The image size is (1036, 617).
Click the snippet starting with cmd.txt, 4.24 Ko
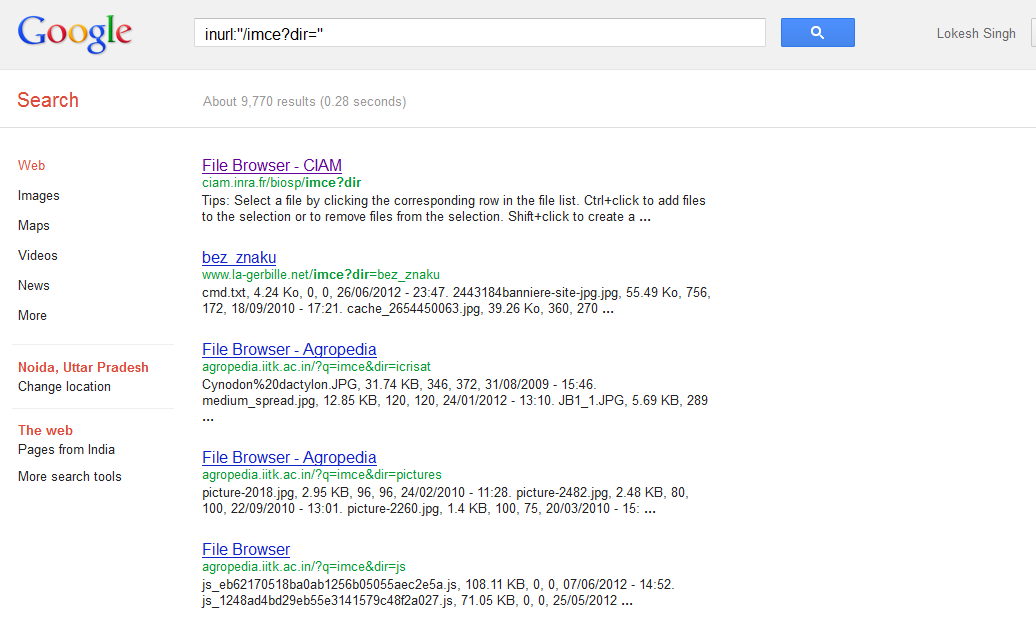[456, 301]
